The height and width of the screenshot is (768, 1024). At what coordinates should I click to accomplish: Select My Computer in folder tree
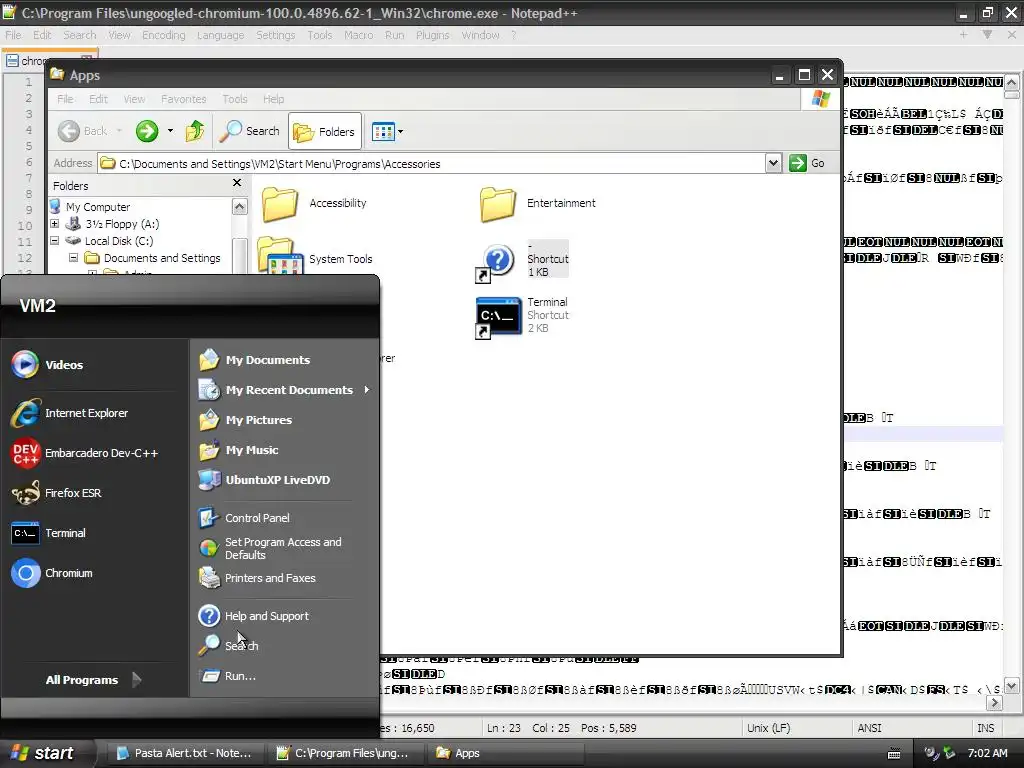(x=97, y=207)
